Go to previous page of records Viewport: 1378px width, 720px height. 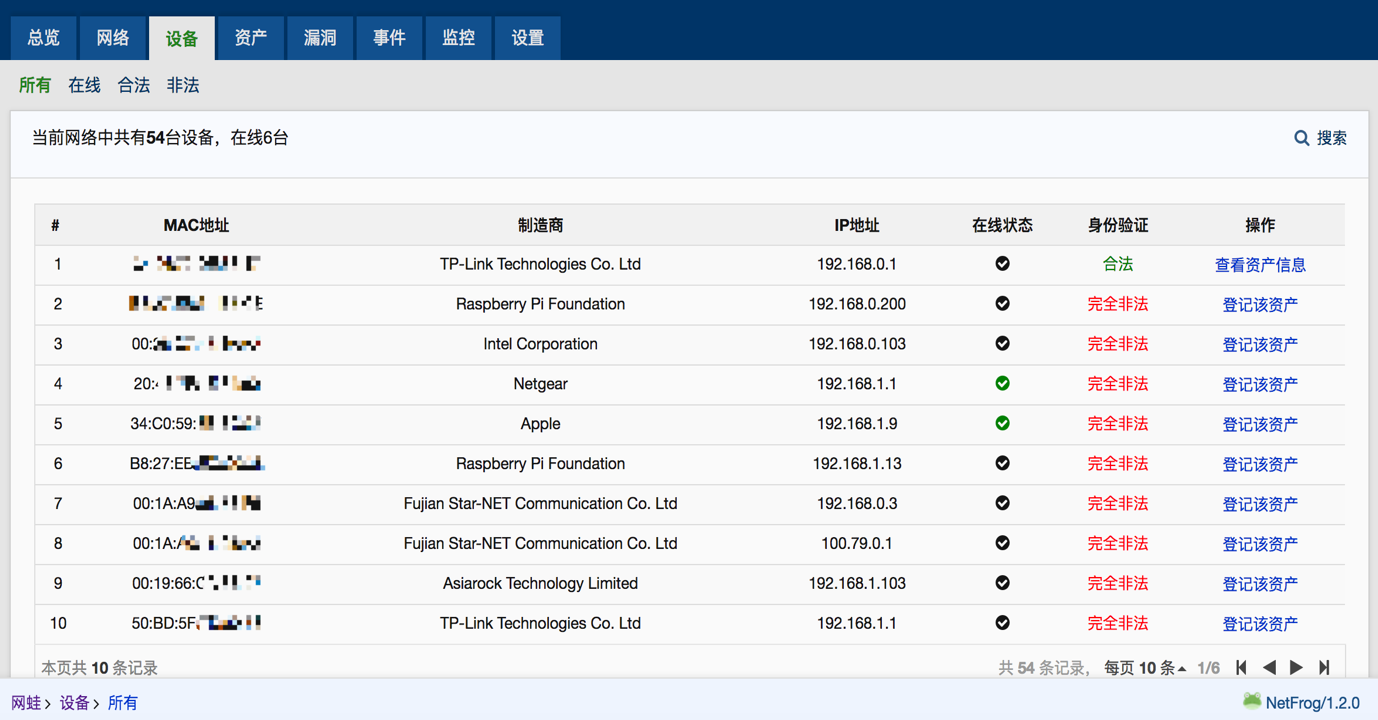point(1269,667)
